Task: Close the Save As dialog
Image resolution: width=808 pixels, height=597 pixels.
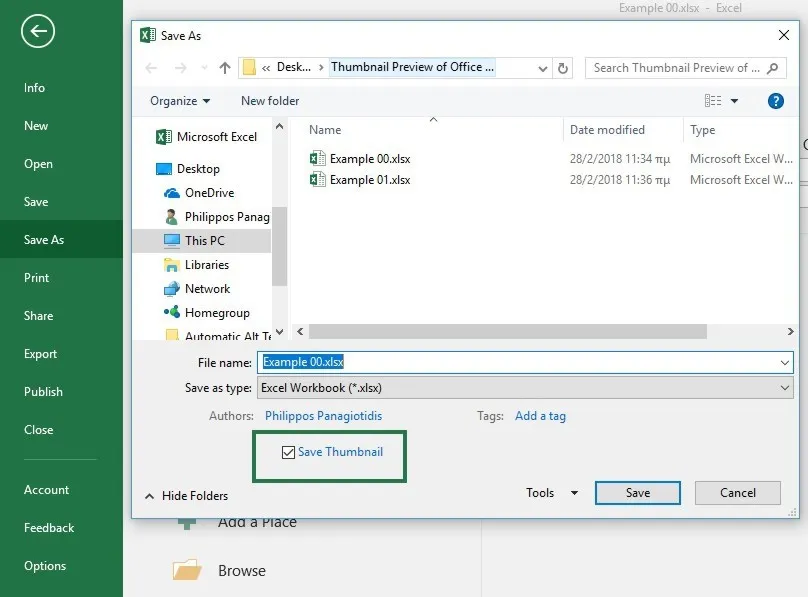Action: (784, 35)
